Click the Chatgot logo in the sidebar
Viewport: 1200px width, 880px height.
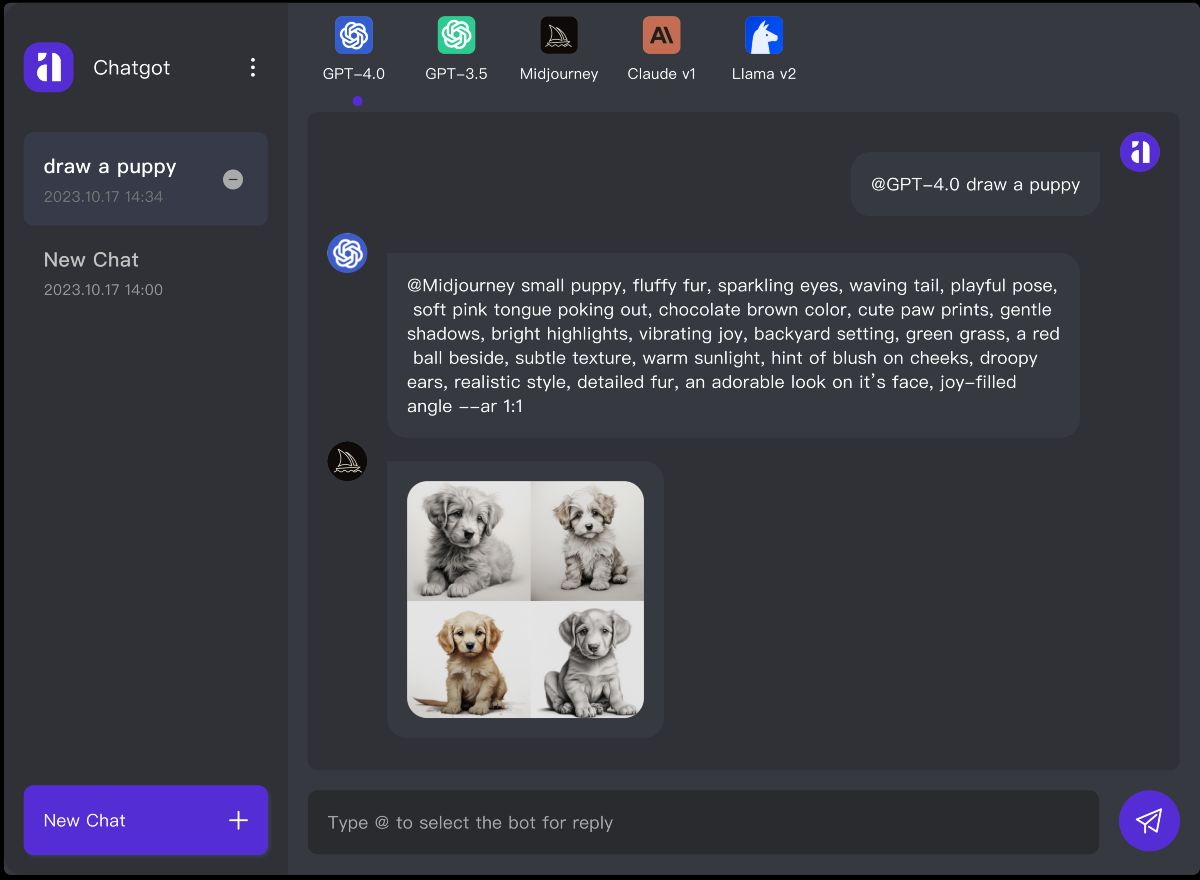[48, 67]
